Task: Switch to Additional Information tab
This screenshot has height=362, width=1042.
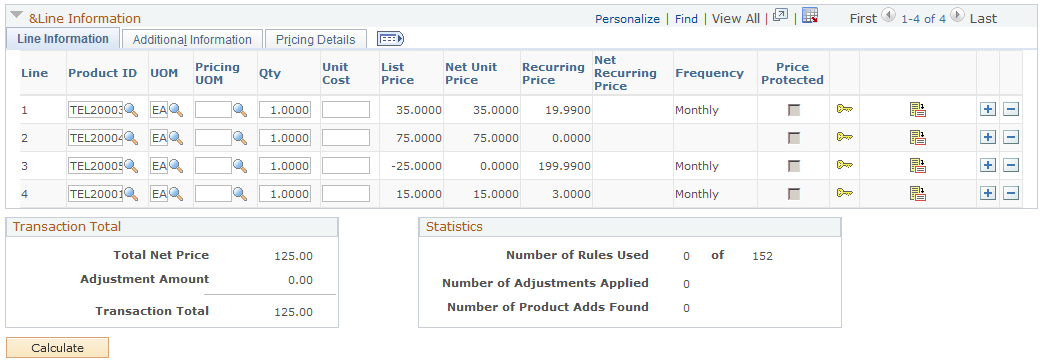Action: click(192, 40)
